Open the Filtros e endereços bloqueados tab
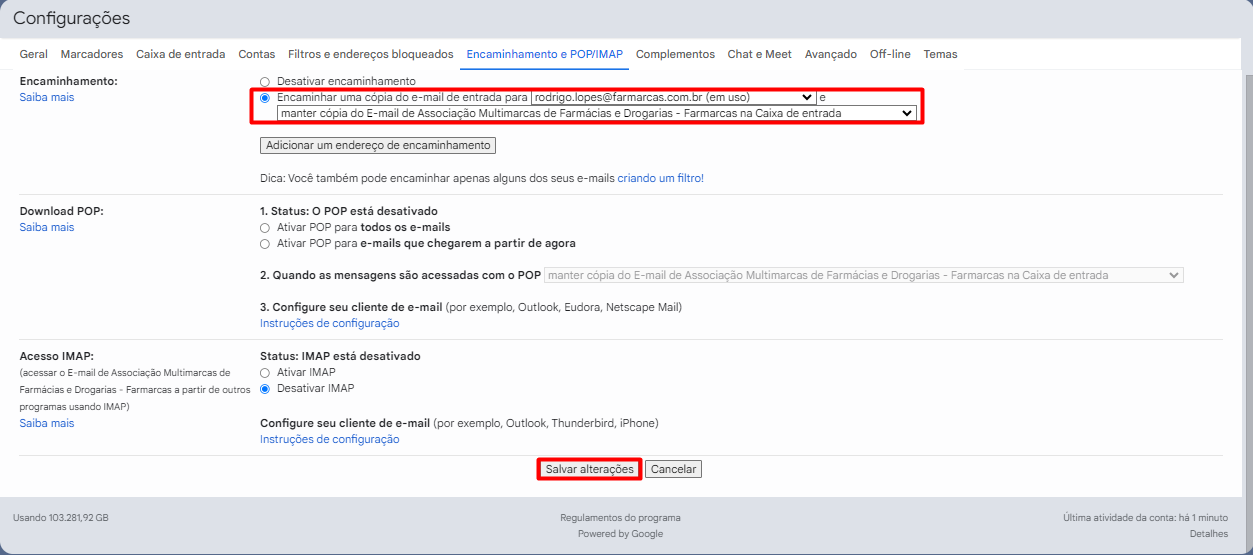The height and width of the screenshot is (555, 1253). tap(370, 54)
